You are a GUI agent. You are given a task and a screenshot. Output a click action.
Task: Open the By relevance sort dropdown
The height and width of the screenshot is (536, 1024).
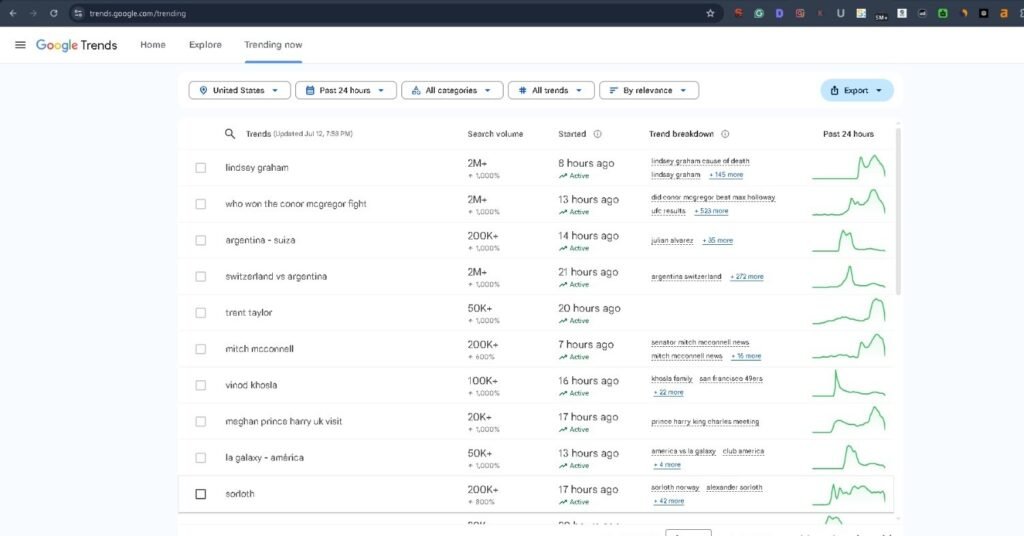(x=649, y=90)
